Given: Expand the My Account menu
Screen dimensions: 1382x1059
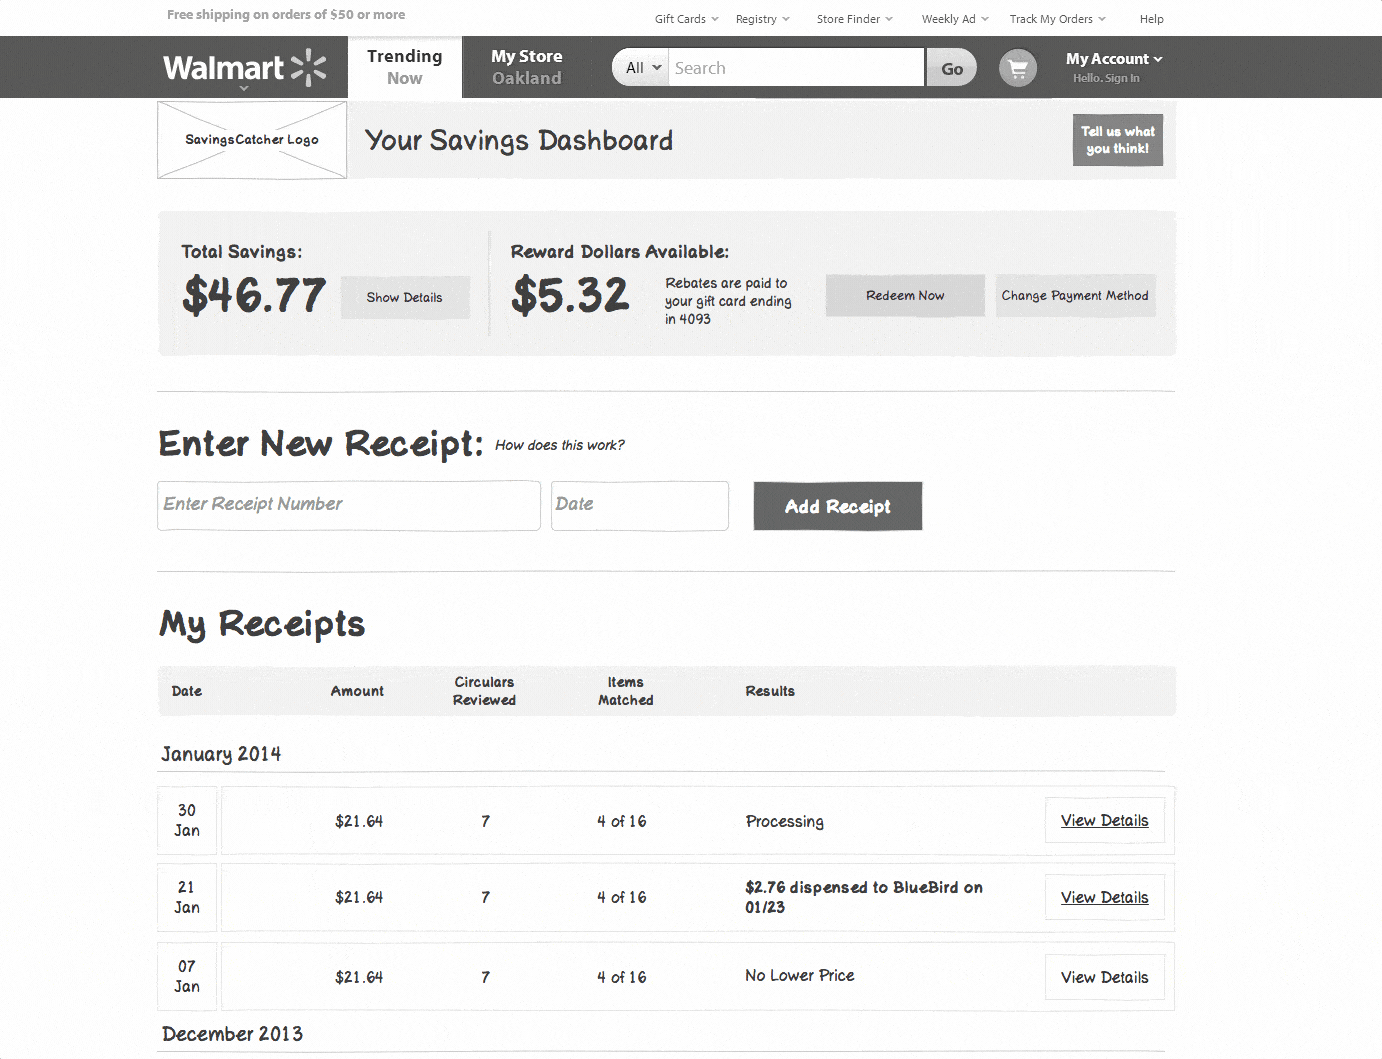Looking at the screenshot, I should (1114, 59).
